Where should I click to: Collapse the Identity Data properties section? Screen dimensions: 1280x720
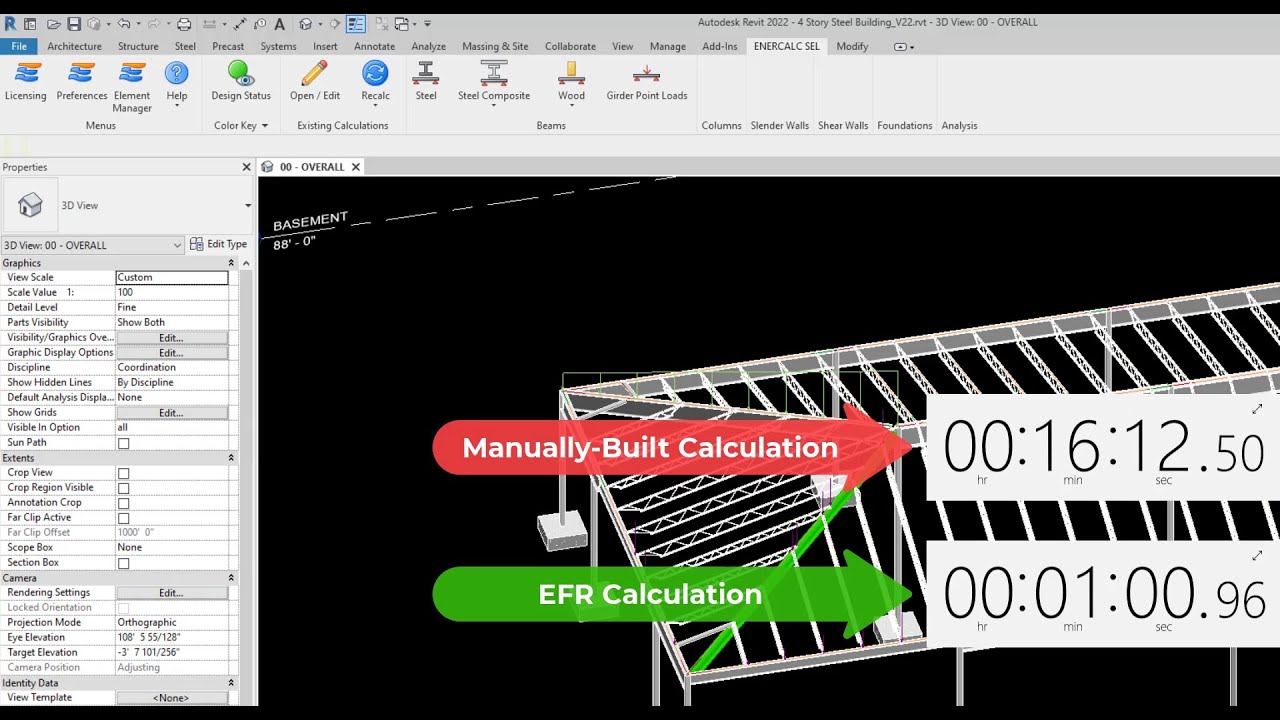pos(231,683)
